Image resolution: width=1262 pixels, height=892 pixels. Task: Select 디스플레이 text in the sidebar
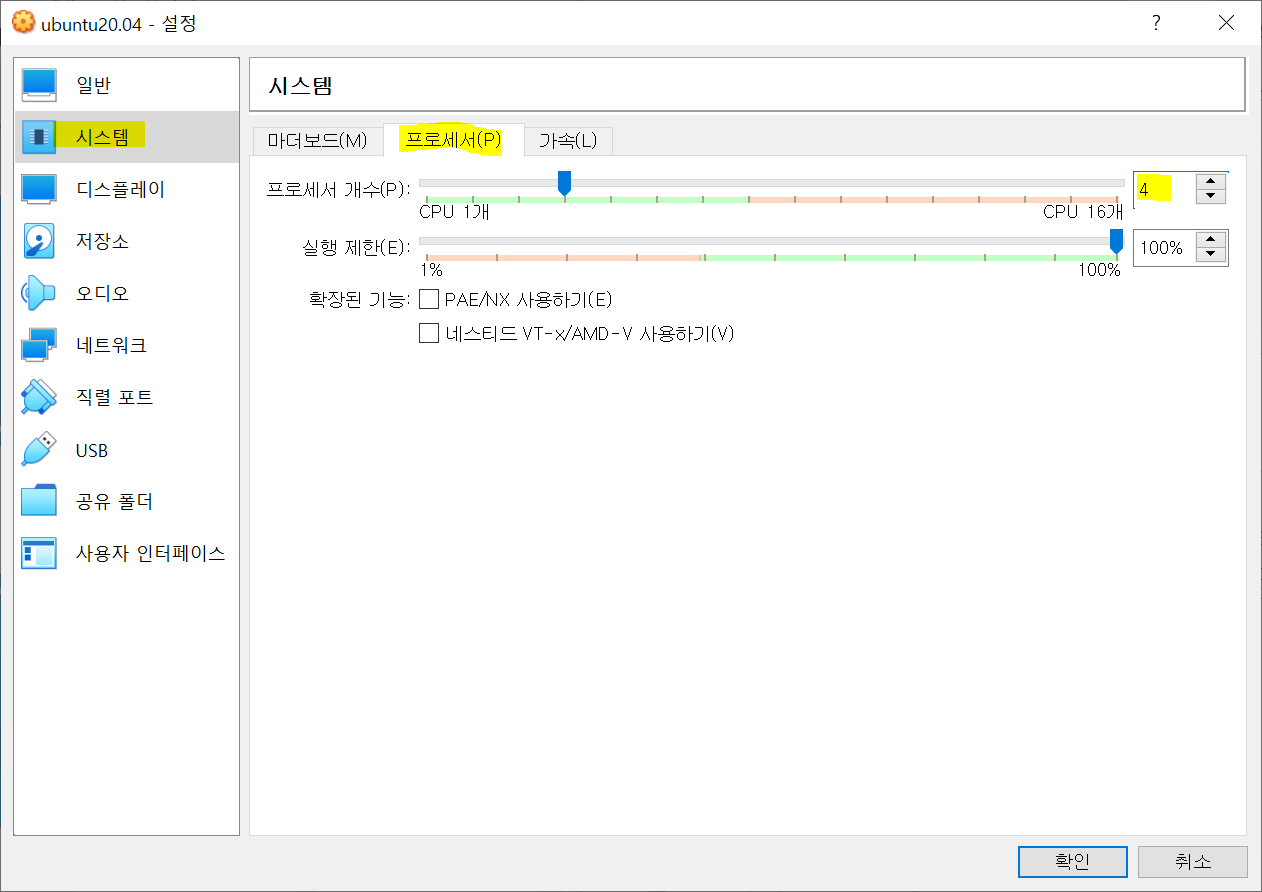pyautogui.click(x=120, y=190)
